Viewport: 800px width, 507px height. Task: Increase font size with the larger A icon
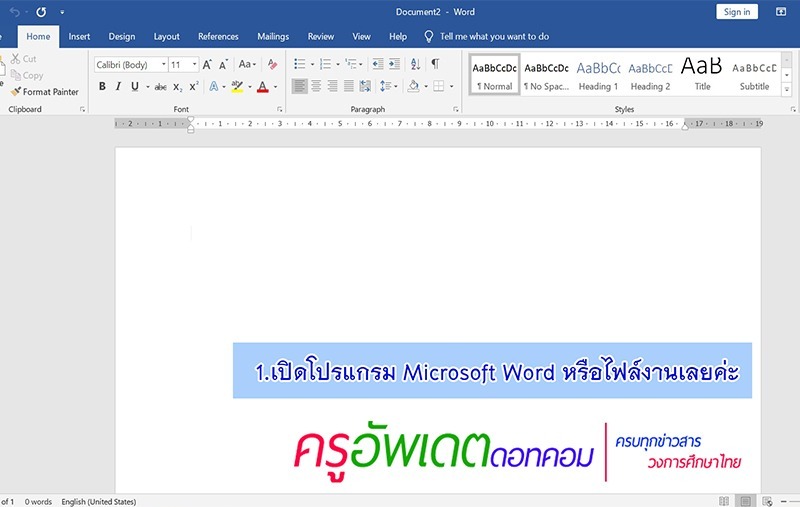pos(207,64)
